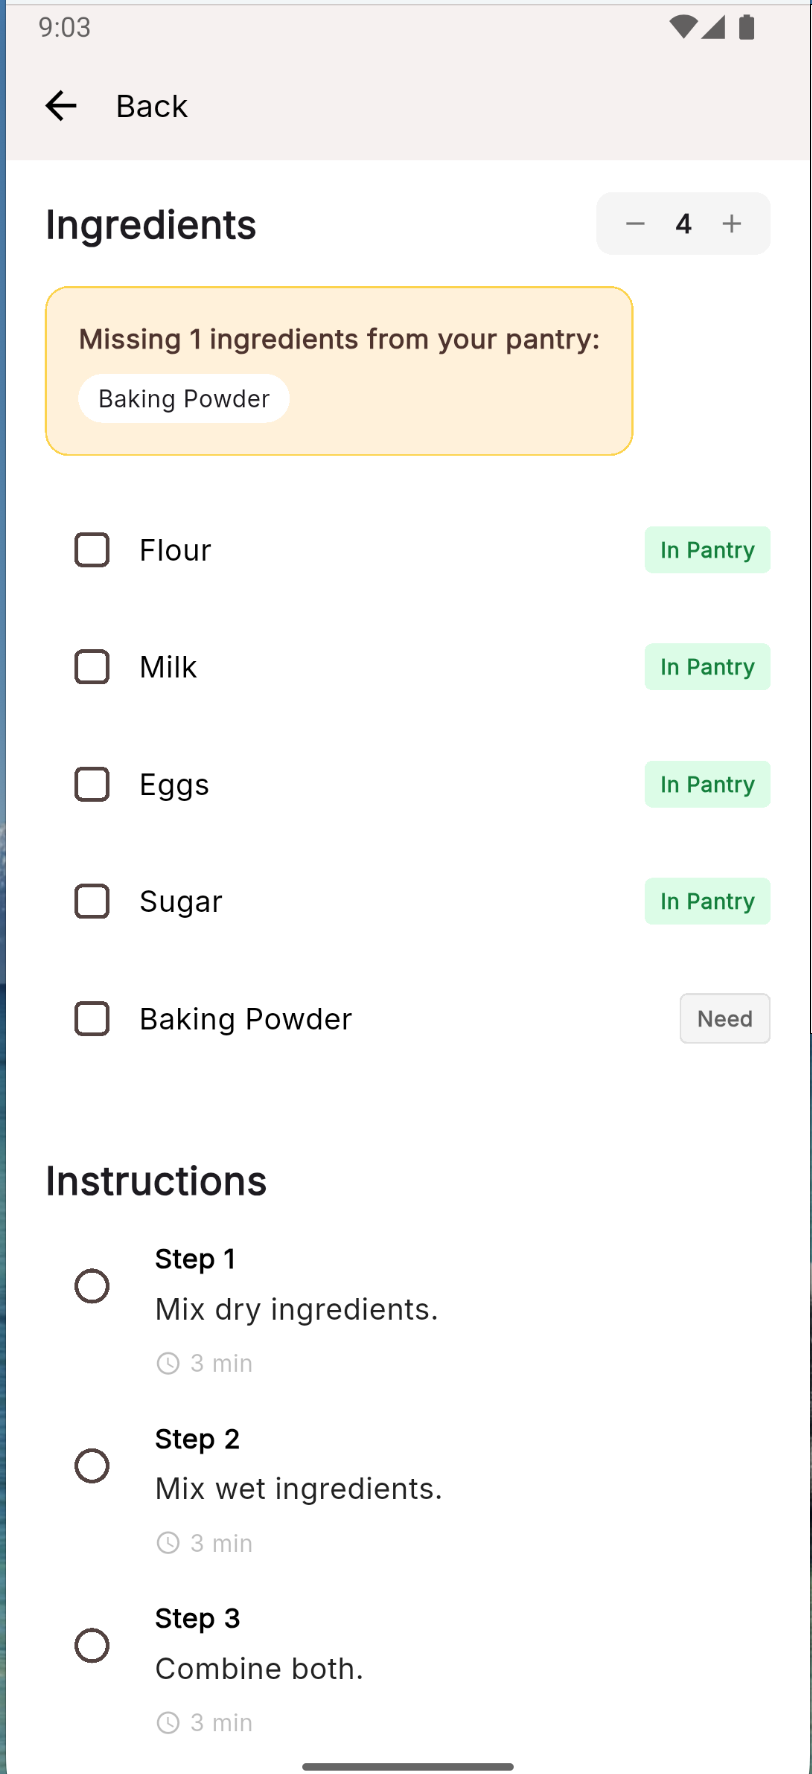Viewport: 812px width, 1774px height.
Task: Mark Step 1 as complete
Action: [92, 1286]
